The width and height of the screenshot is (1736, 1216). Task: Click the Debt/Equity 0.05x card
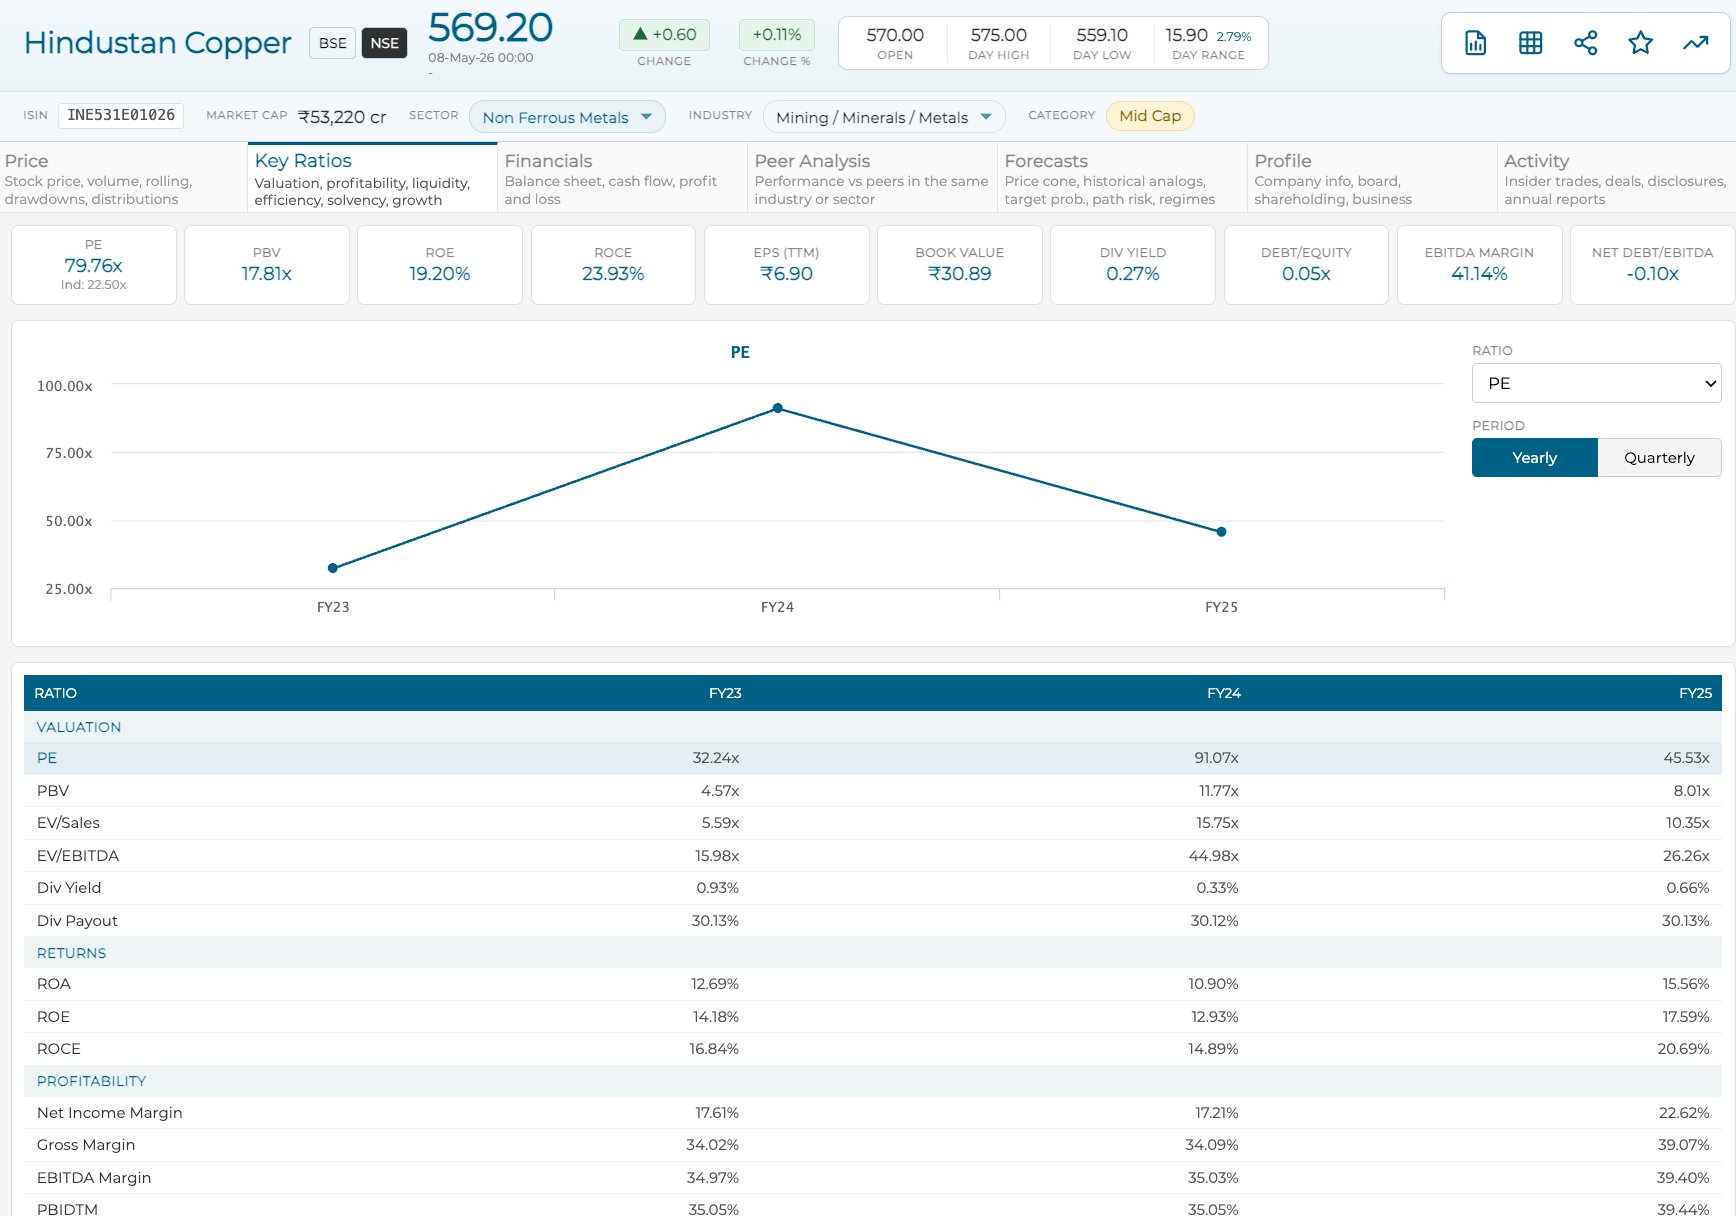coord(1306,265)
